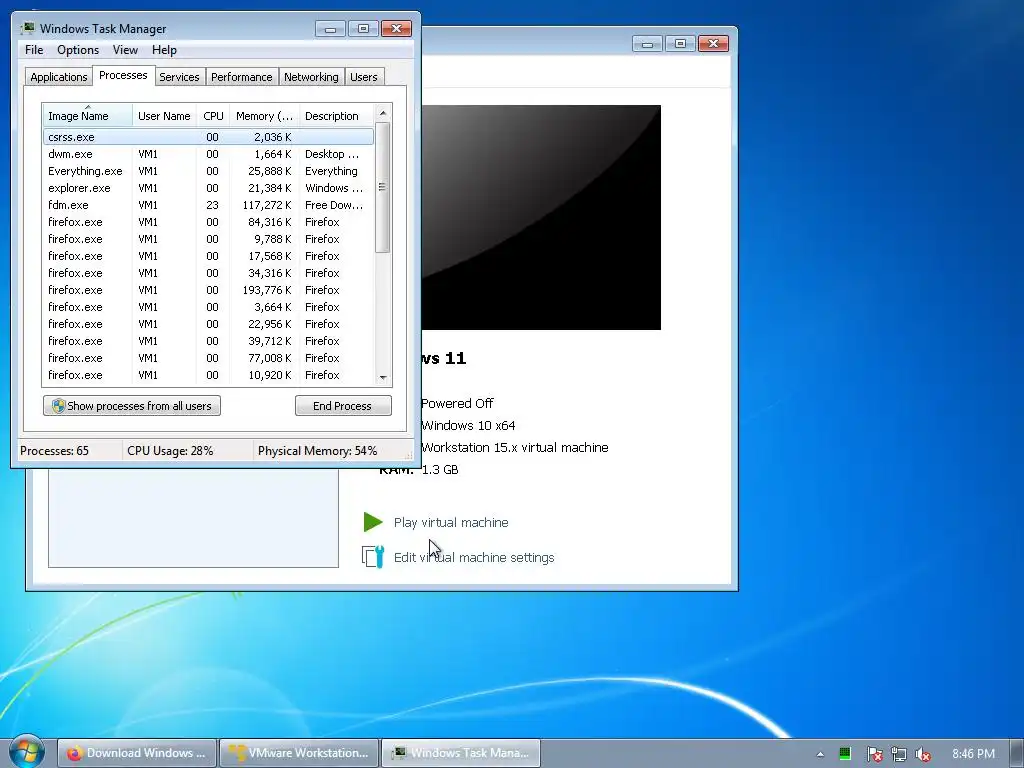Sort by Image Name column header
1024x768 pixels.
pos(88,116)
